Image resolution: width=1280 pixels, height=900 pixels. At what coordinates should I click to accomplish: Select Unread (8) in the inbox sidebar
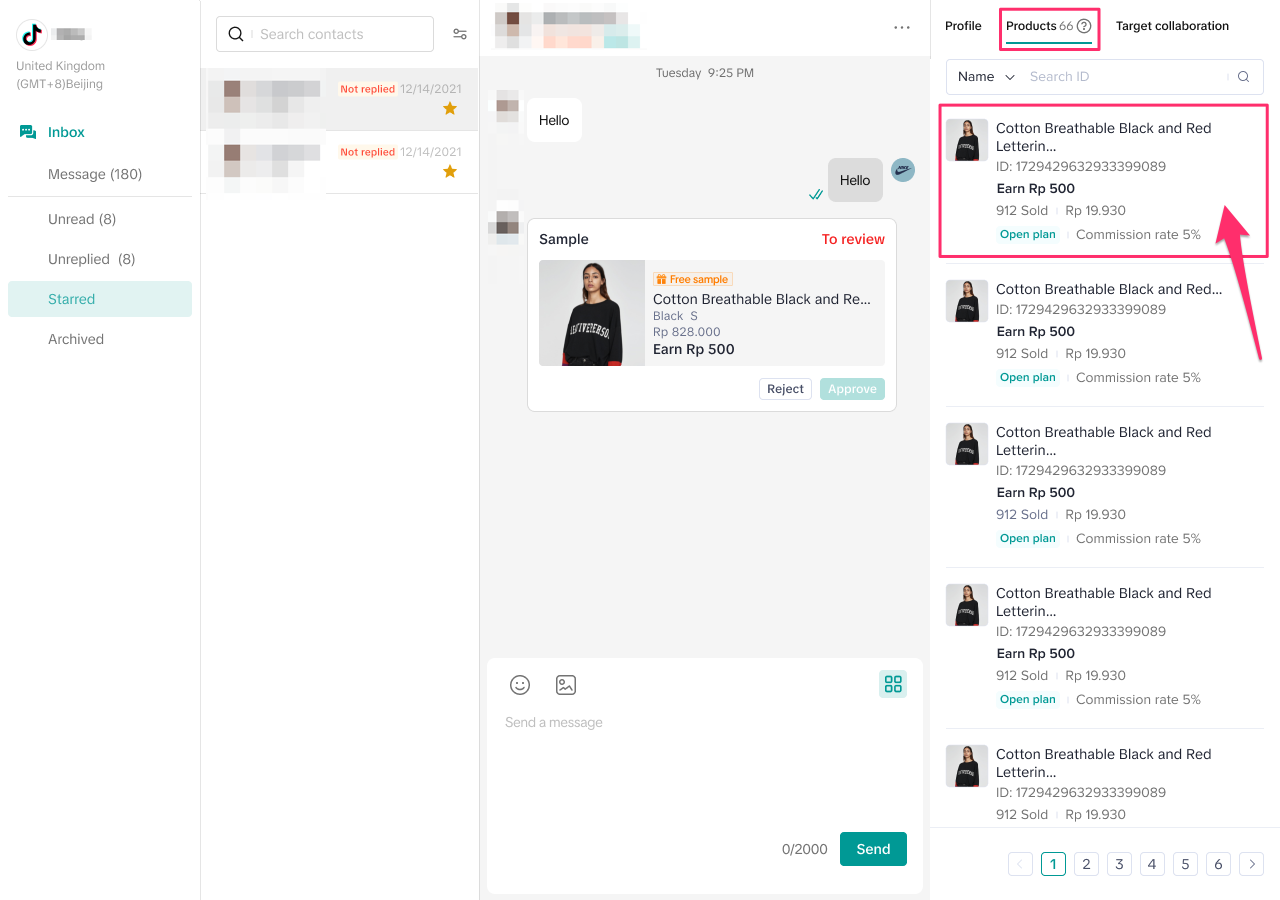(82, 219)
